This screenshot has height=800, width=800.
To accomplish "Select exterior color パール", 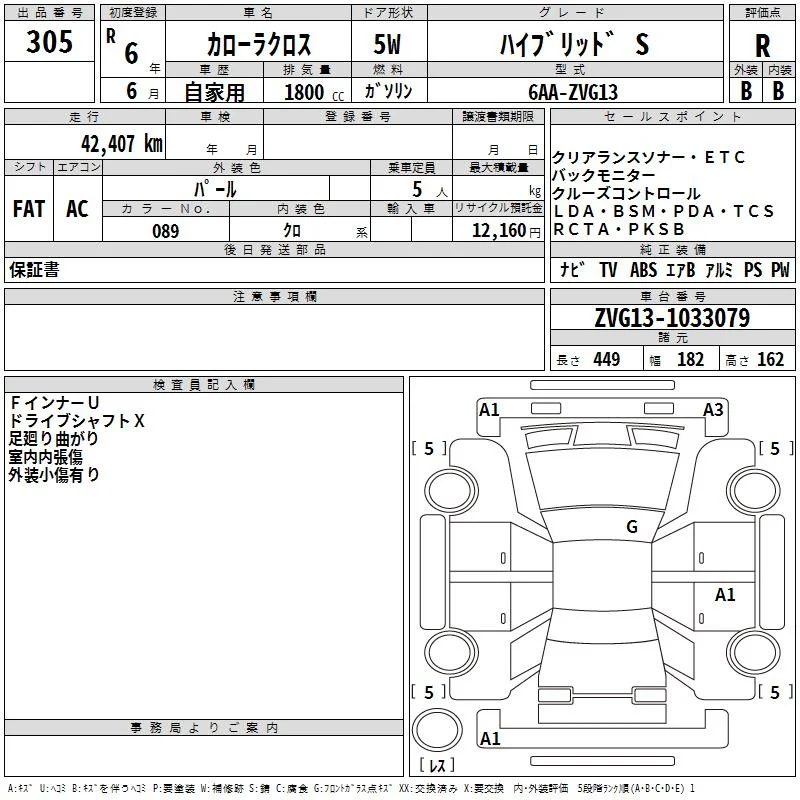I will (215, 189).
